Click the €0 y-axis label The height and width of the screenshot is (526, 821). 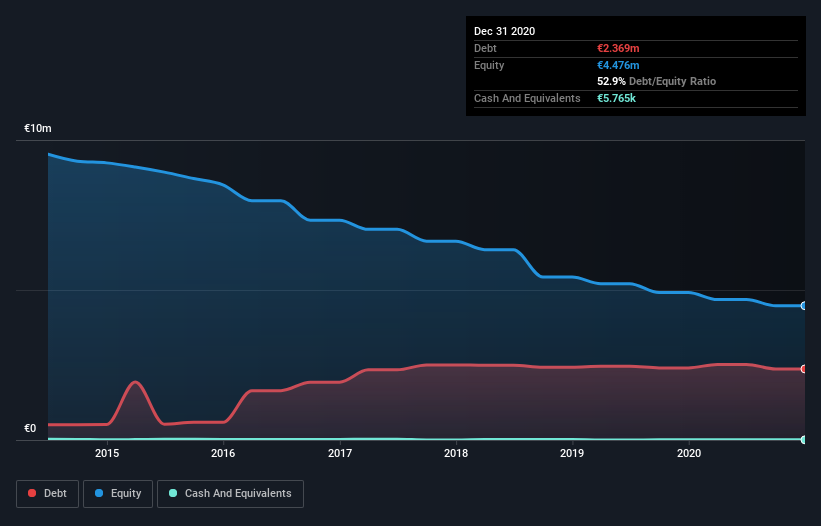click(30, 428)
